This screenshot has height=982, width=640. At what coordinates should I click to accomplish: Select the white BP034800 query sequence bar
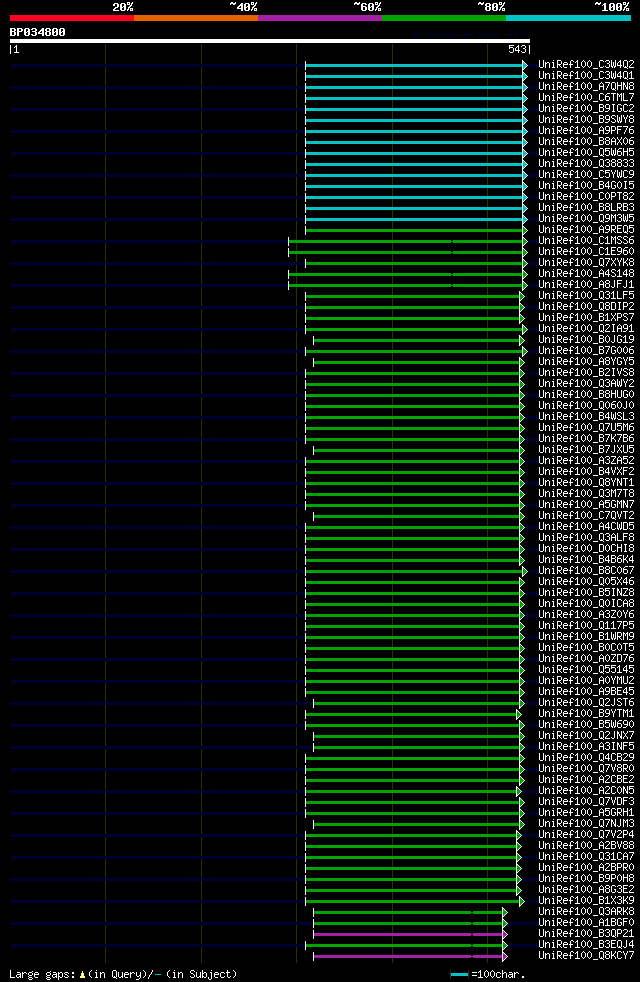click(x=270, y=41)
